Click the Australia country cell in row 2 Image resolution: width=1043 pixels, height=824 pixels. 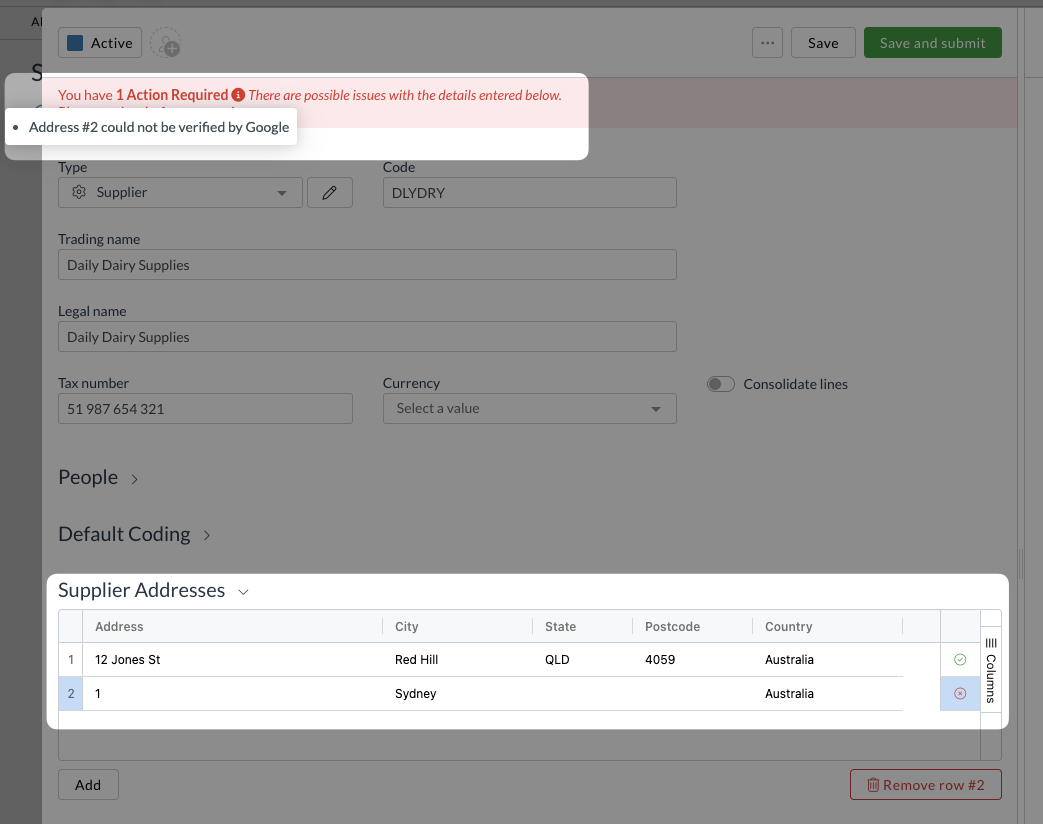tap(827, 694)
